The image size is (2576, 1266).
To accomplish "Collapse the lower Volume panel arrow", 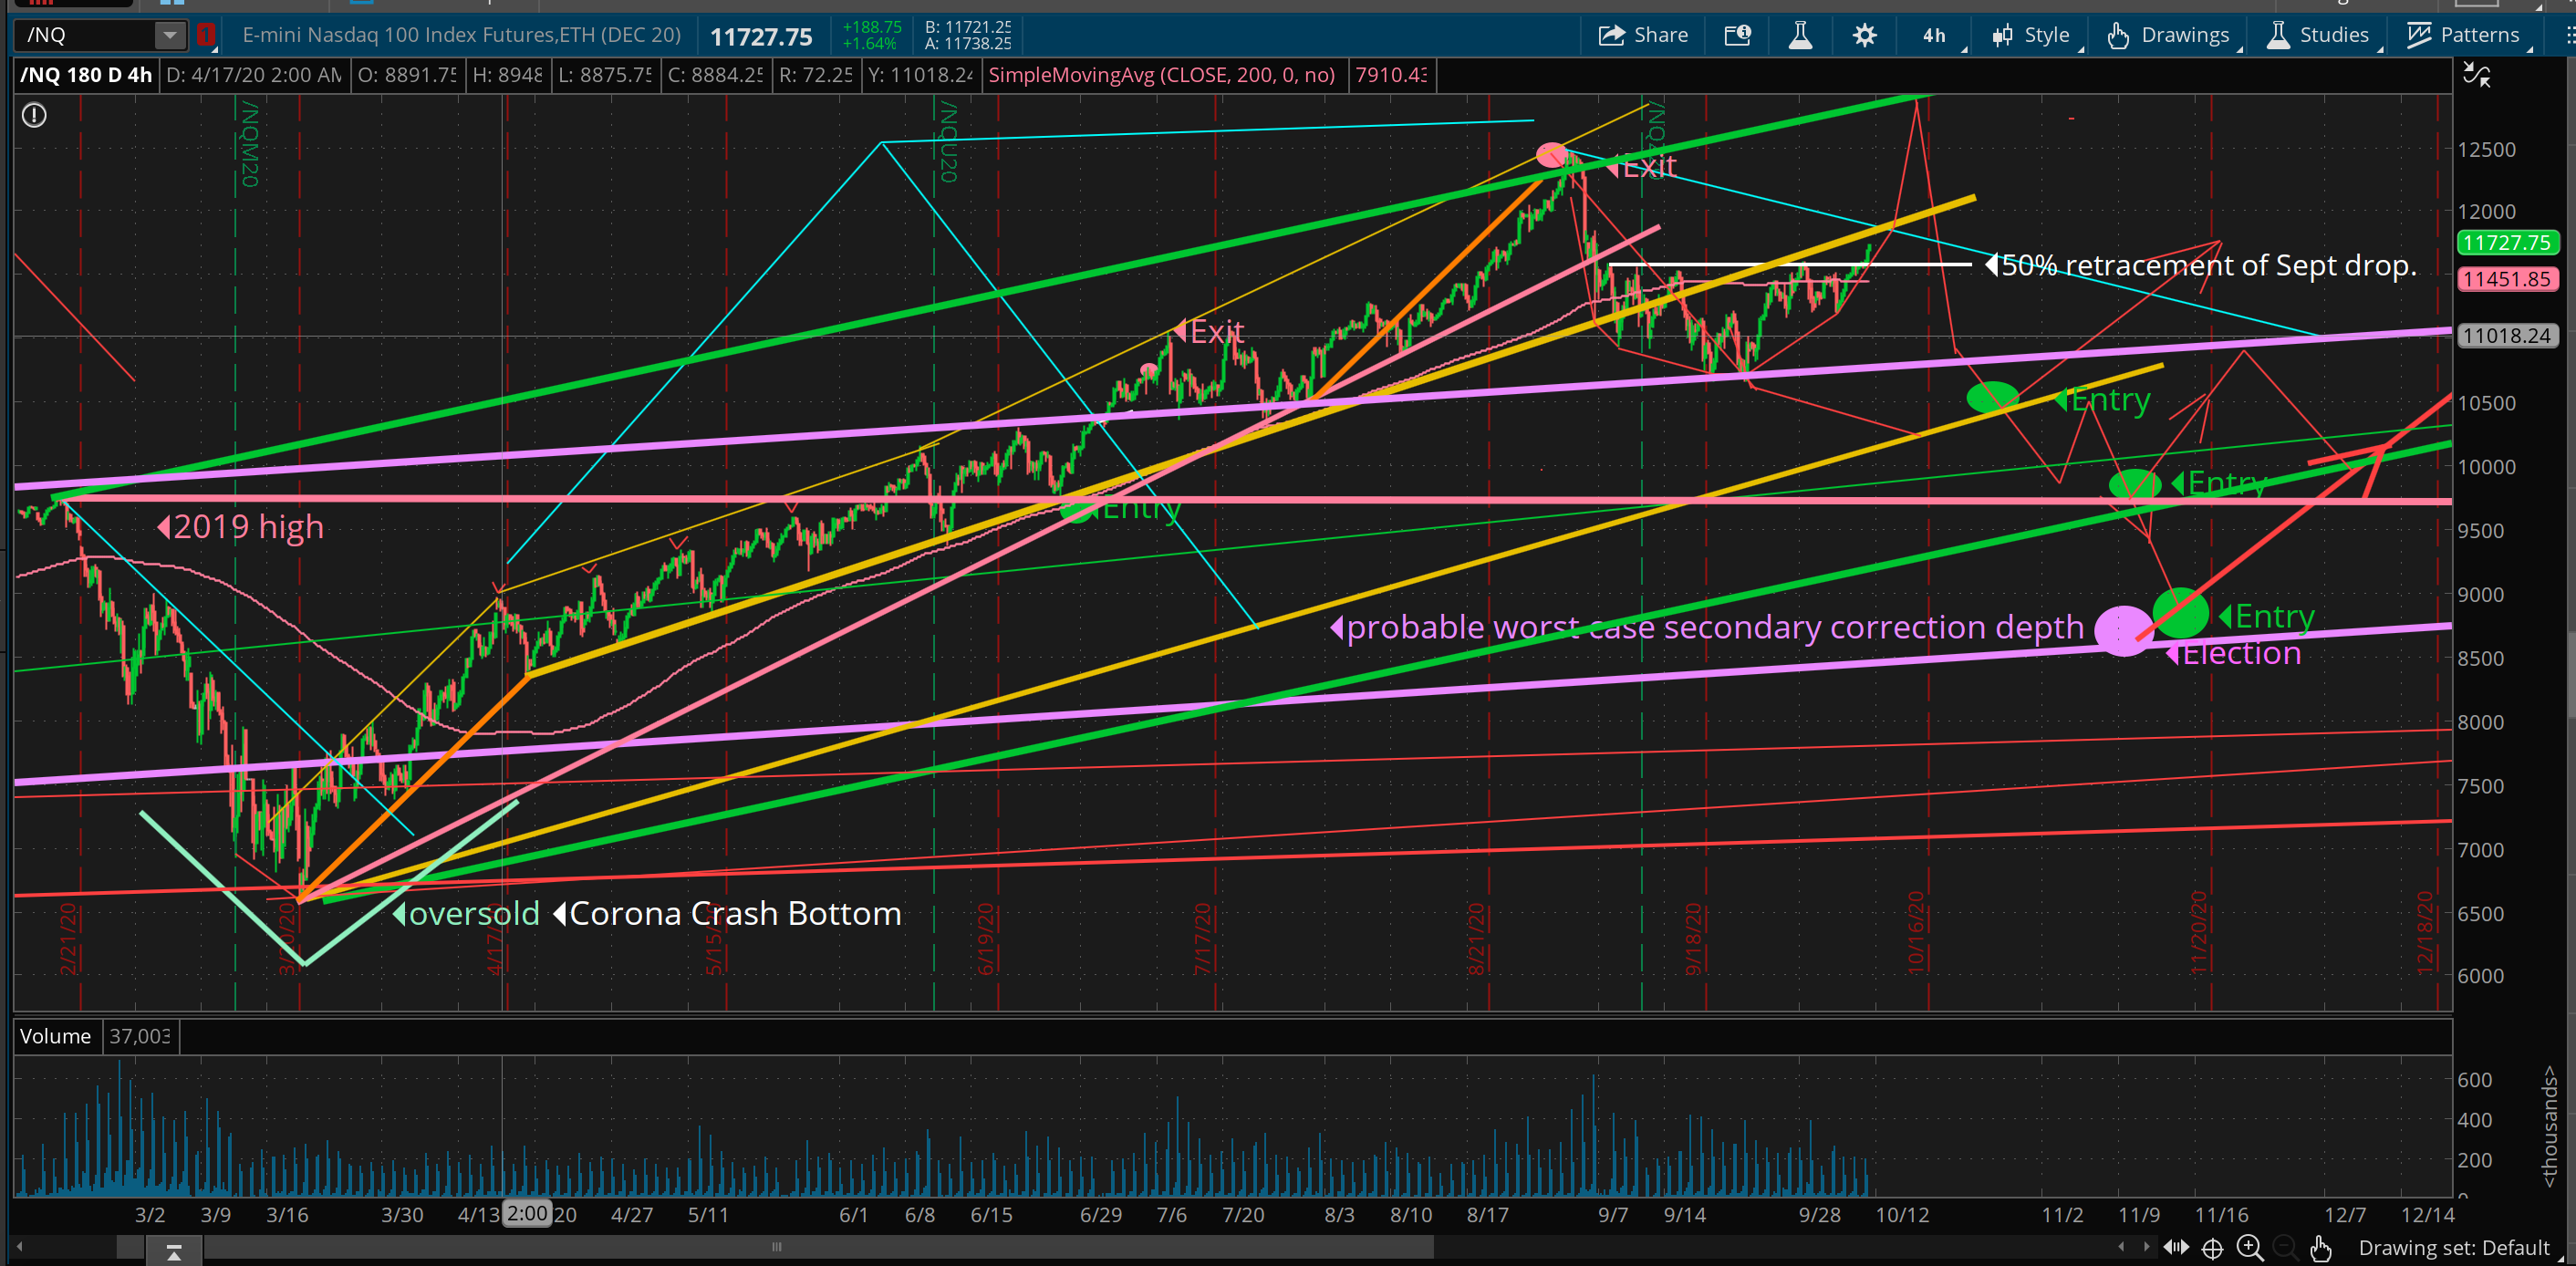I will [173, 1251].
